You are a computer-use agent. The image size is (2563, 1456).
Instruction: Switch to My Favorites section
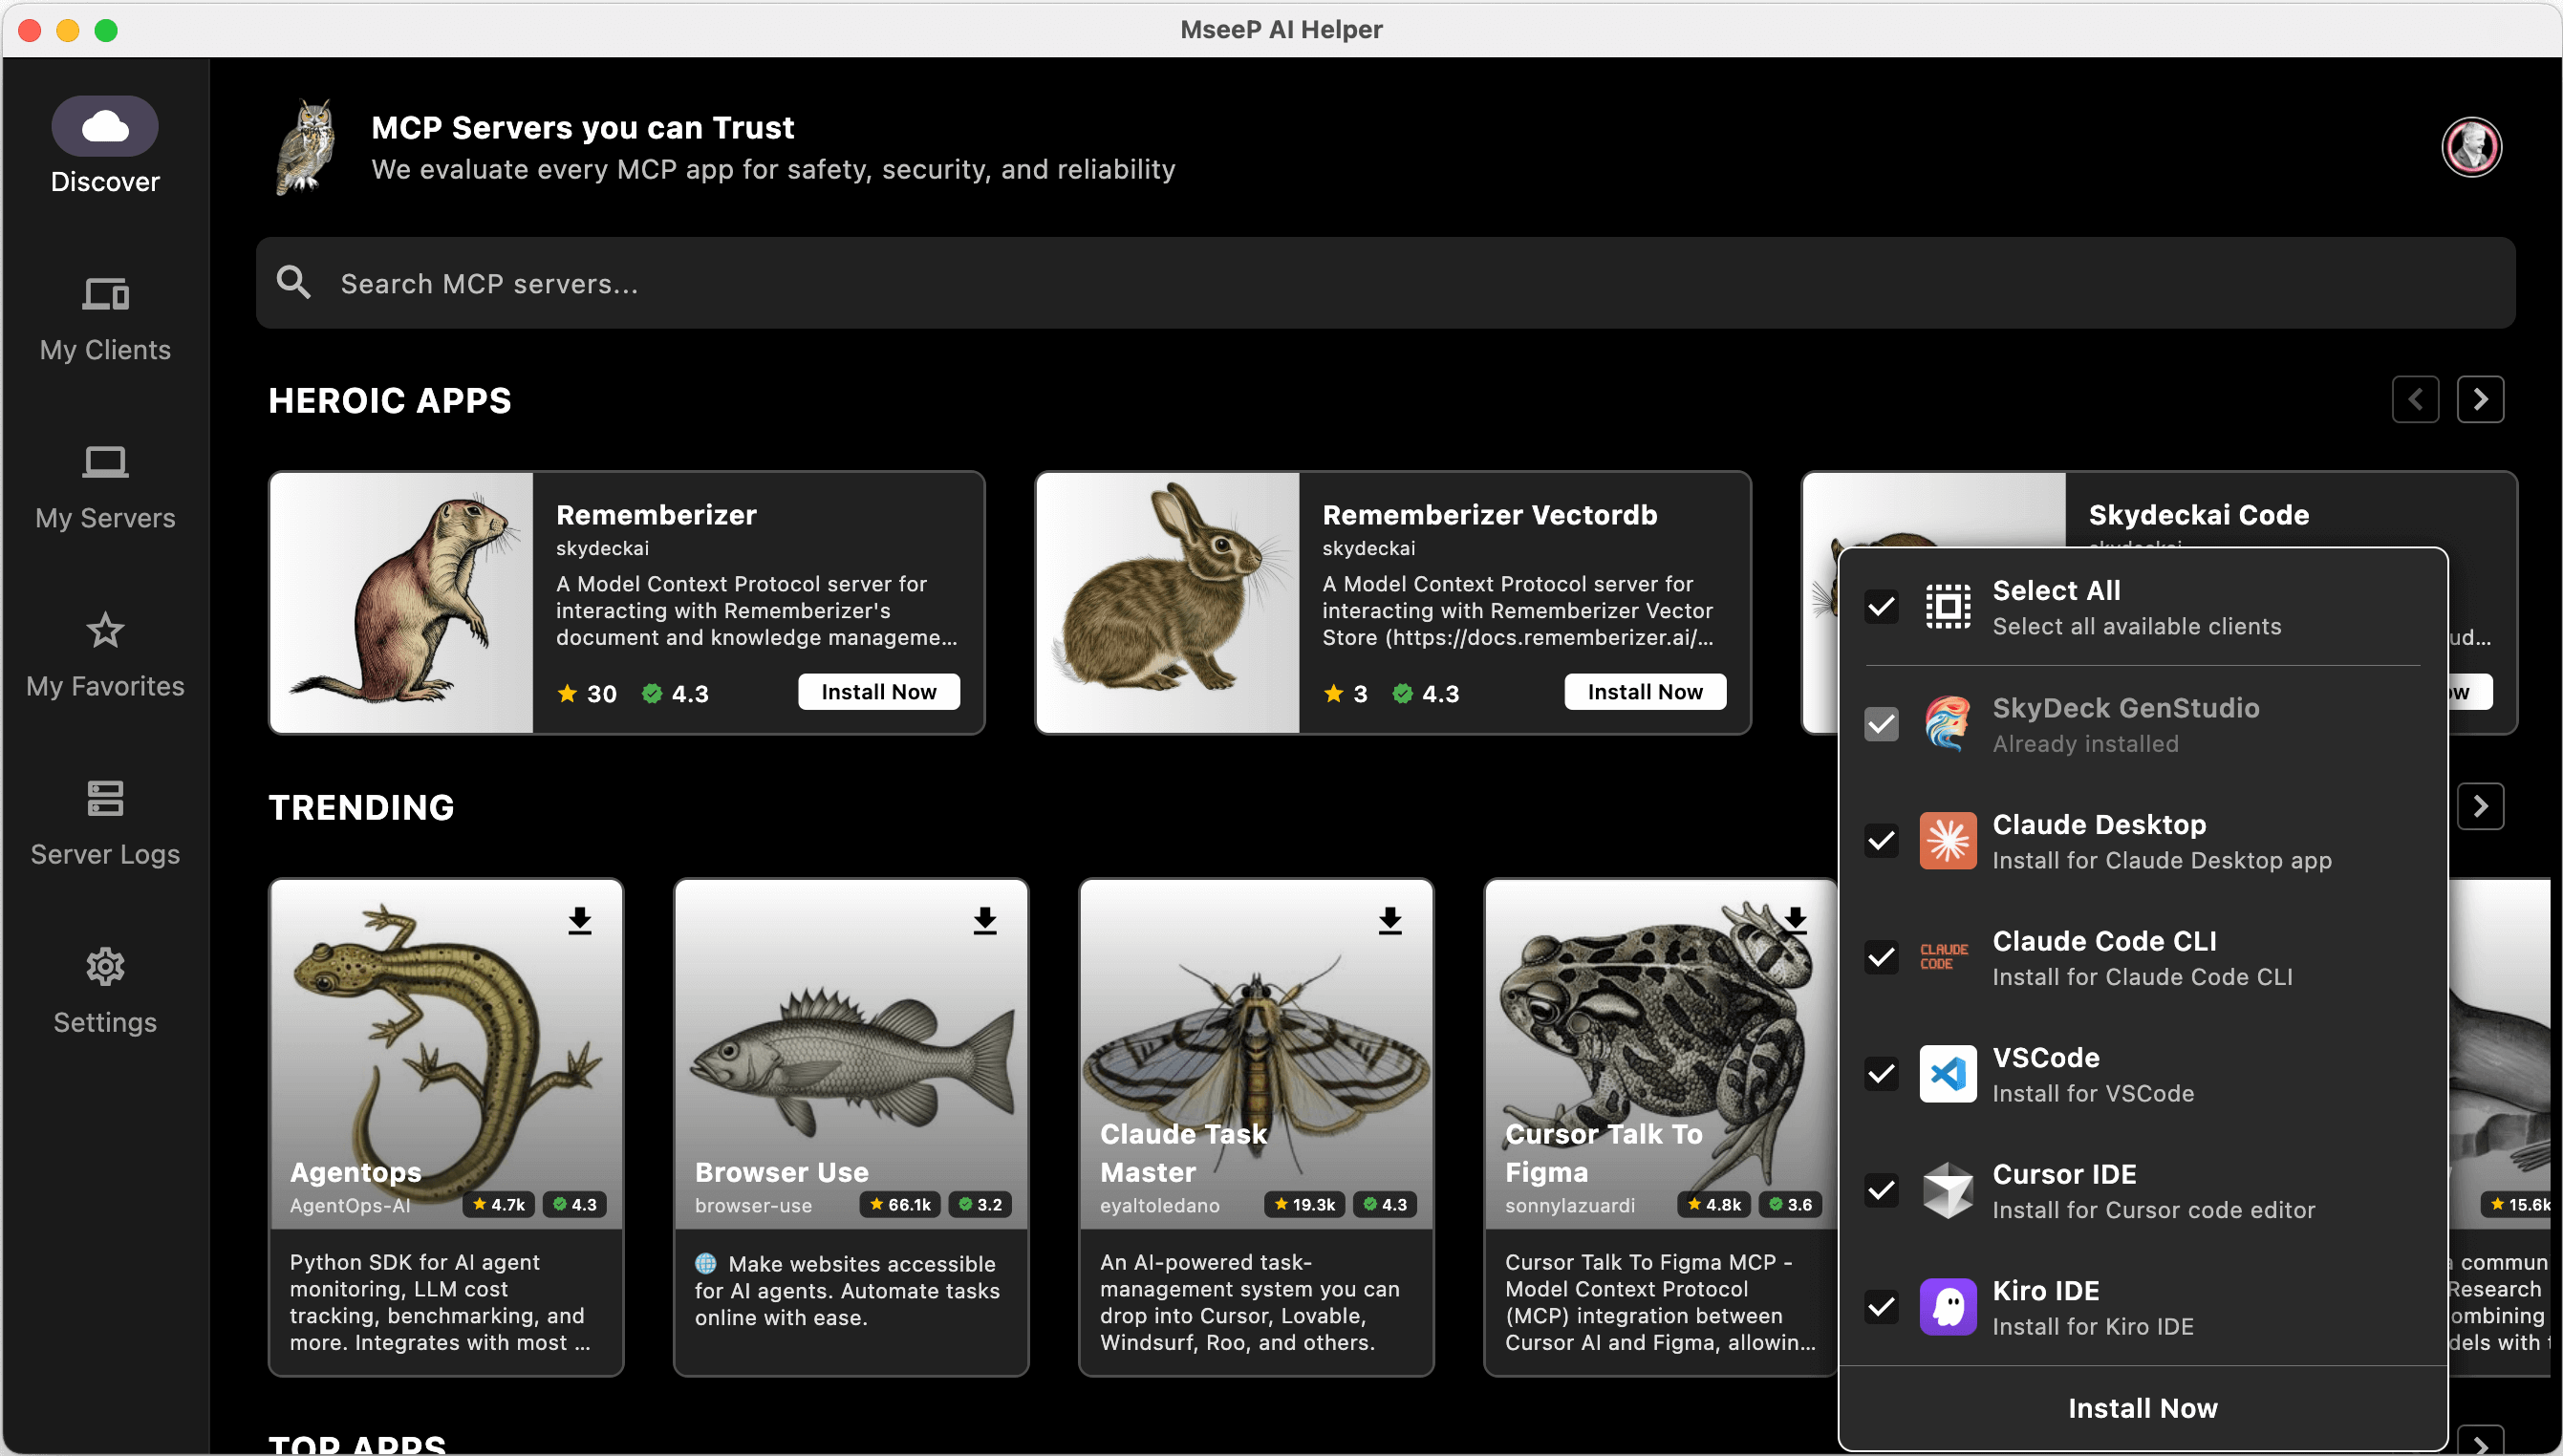click(105, 658)
